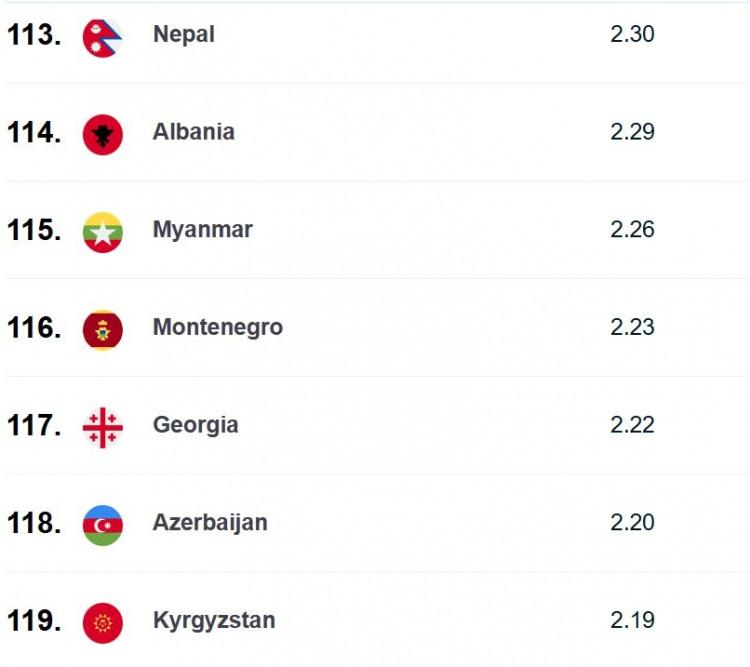This screenshot has height=667, width=750.
Task: Click the Azerbaijan flag icon
Action: click(102, 525)
